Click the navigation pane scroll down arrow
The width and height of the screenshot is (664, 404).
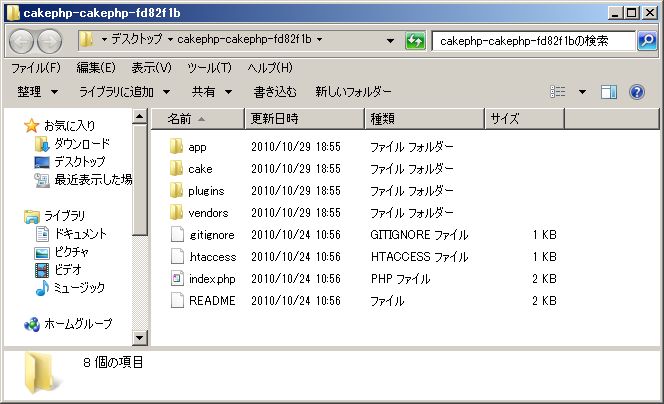pos(139,338)
